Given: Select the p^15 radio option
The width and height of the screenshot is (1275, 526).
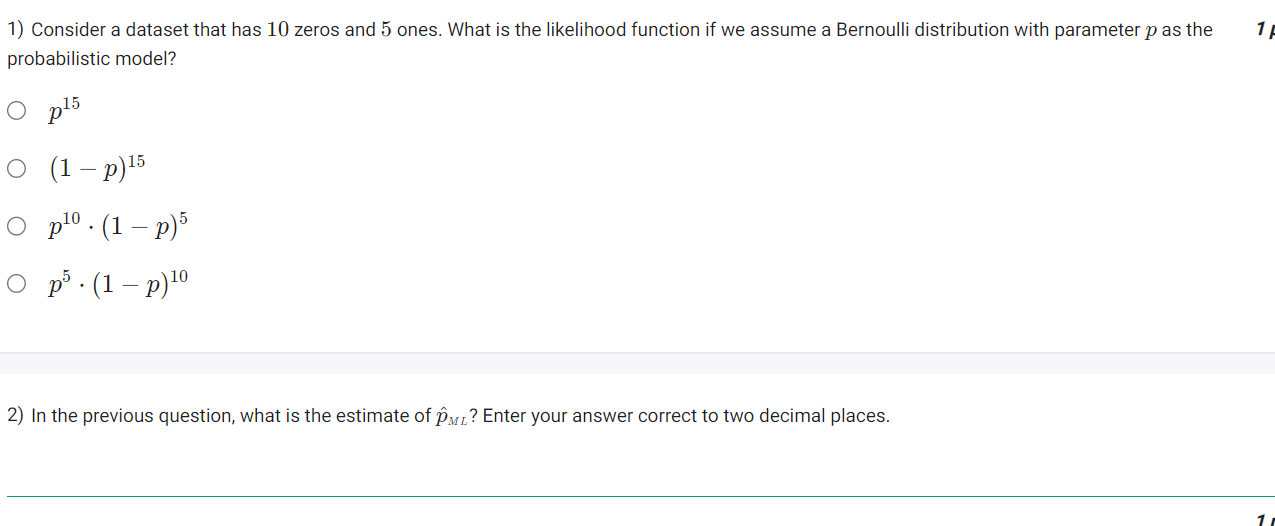Looking at the screenshot, I should 16,111.
